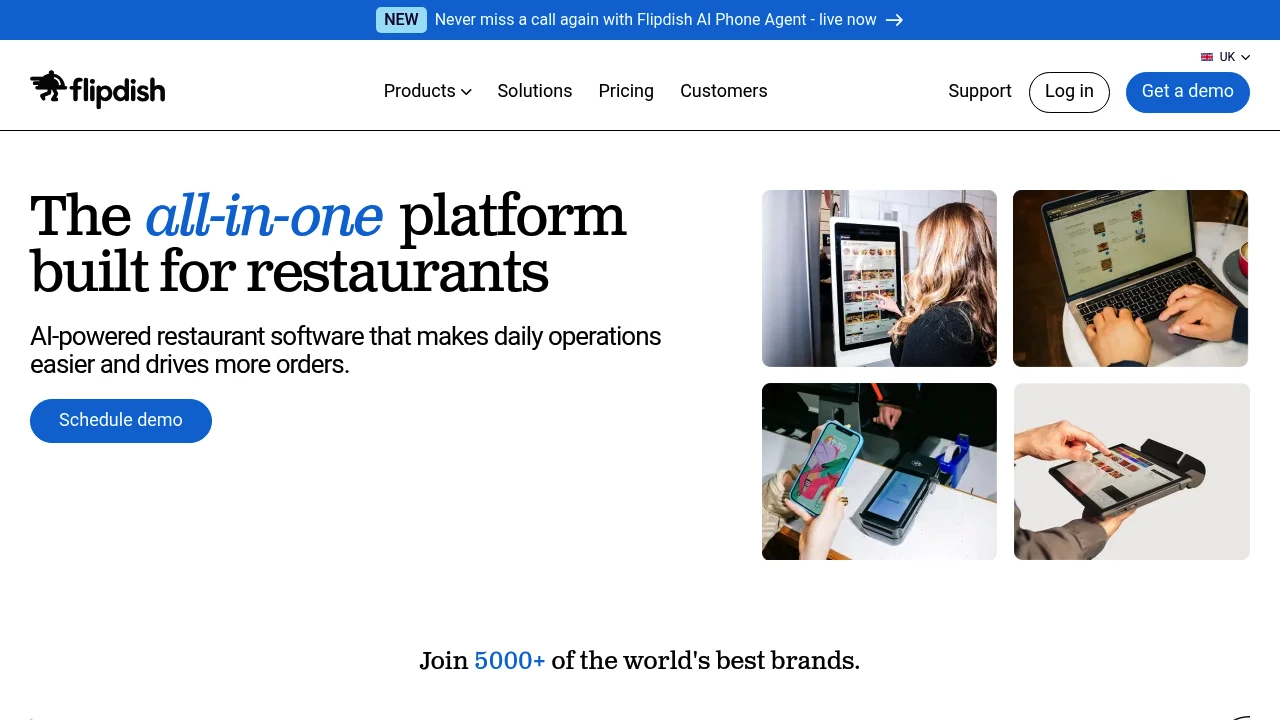Open the Flipdish AI Phone Agent announcement

click(657, 20)
